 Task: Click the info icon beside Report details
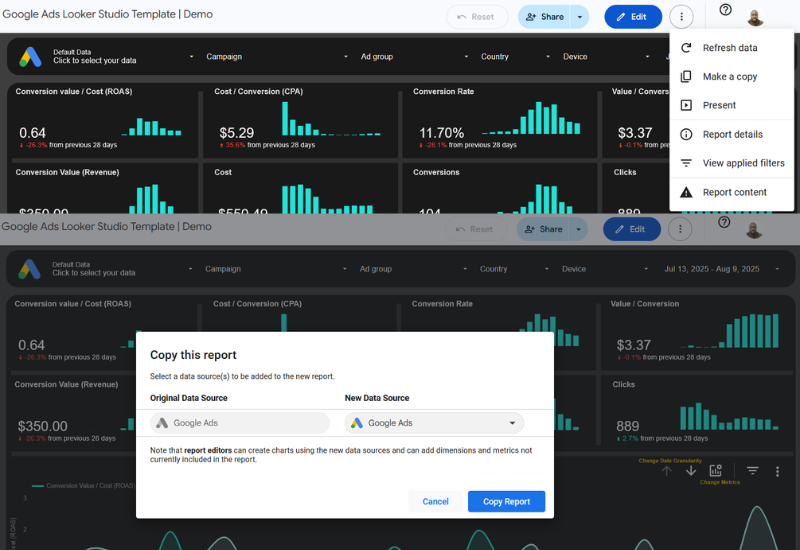(686, 134)
